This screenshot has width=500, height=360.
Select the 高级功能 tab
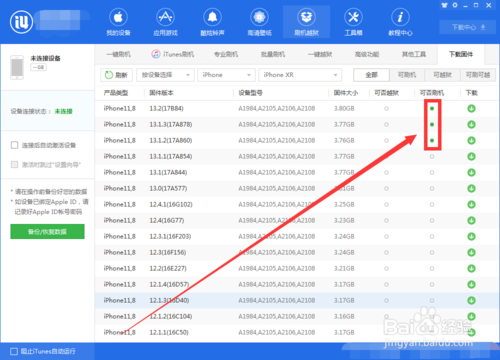(367, 54)
